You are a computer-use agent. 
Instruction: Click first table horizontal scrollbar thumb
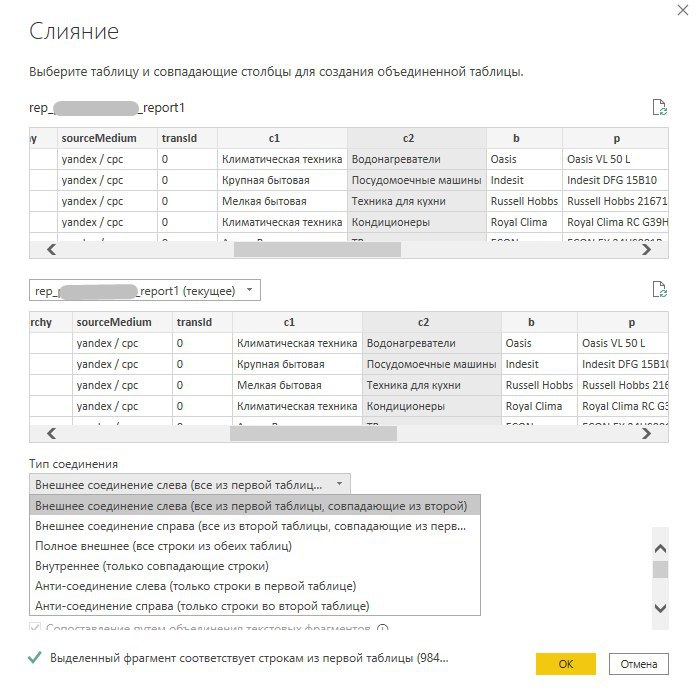317,249
